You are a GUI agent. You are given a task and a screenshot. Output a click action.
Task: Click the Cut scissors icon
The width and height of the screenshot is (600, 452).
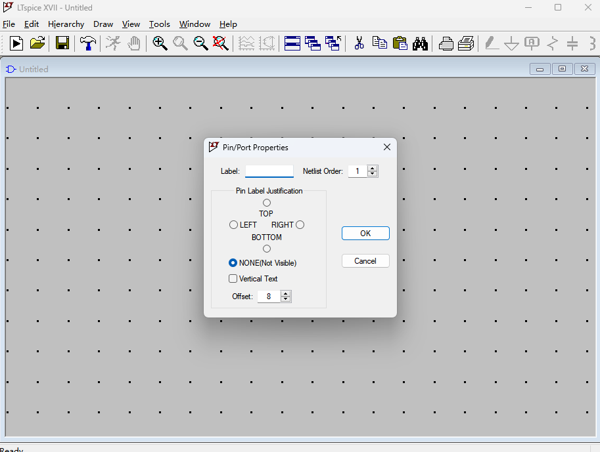[359, 44]
